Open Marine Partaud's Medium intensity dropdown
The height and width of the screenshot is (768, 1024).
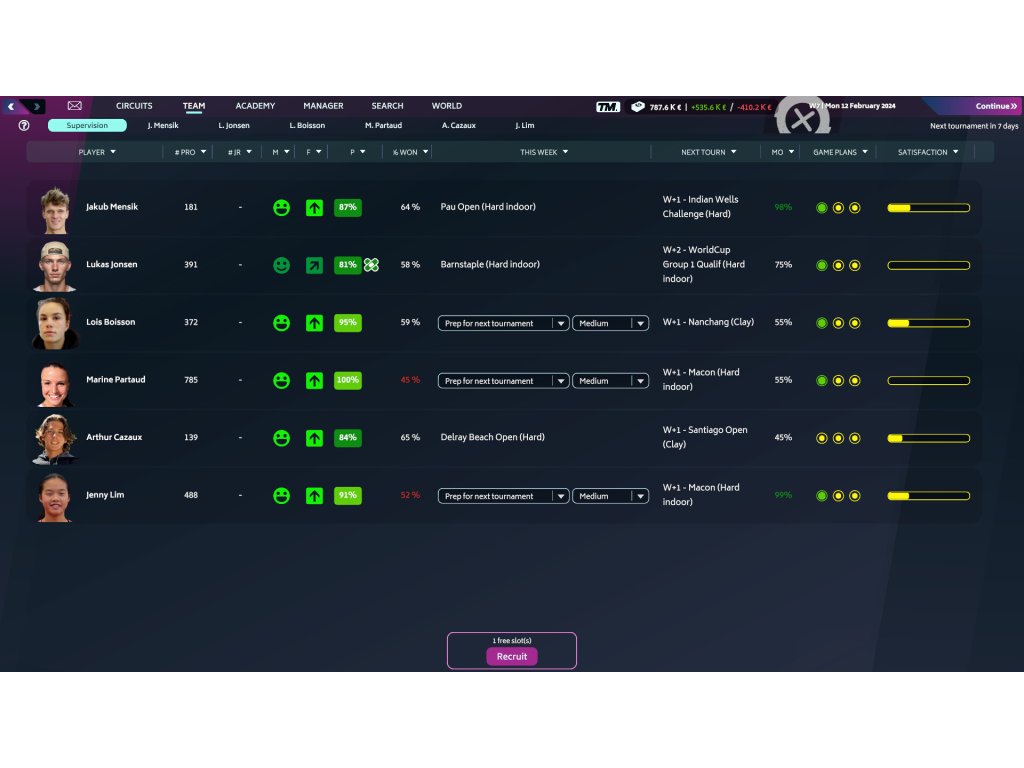(x=610, y=381)
